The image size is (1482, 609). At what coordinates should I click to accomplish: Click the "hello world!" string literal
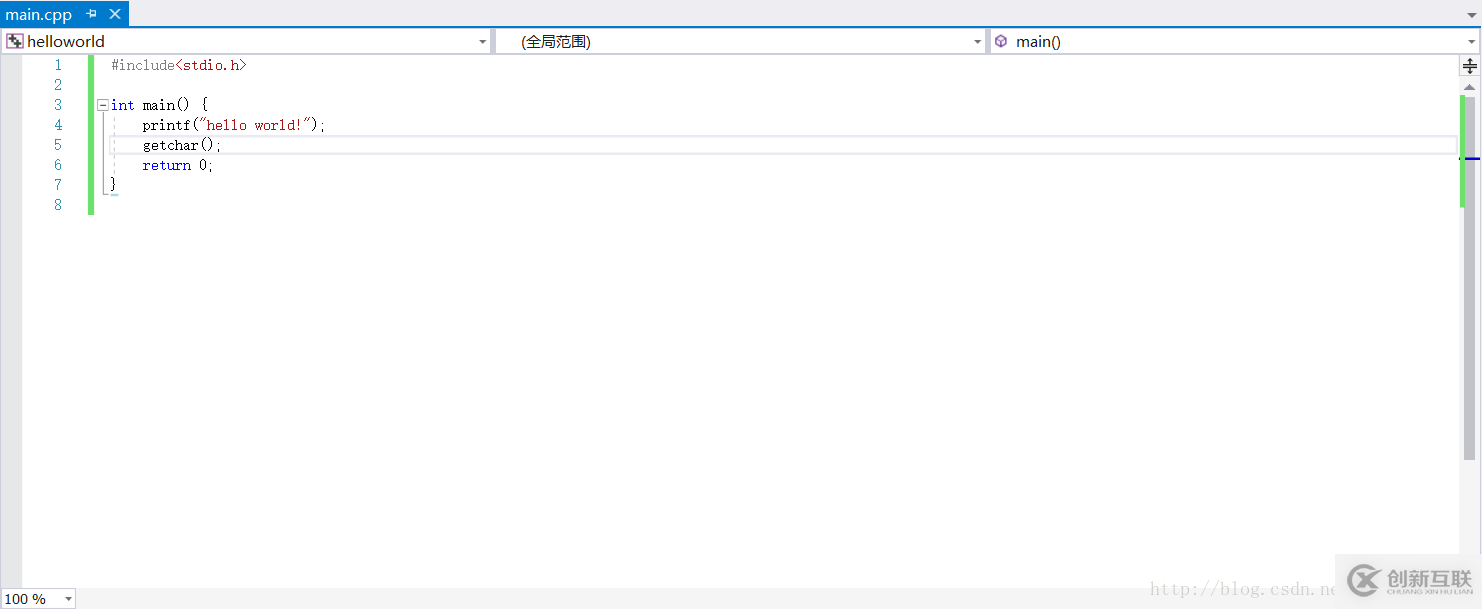tap(257, 125)
